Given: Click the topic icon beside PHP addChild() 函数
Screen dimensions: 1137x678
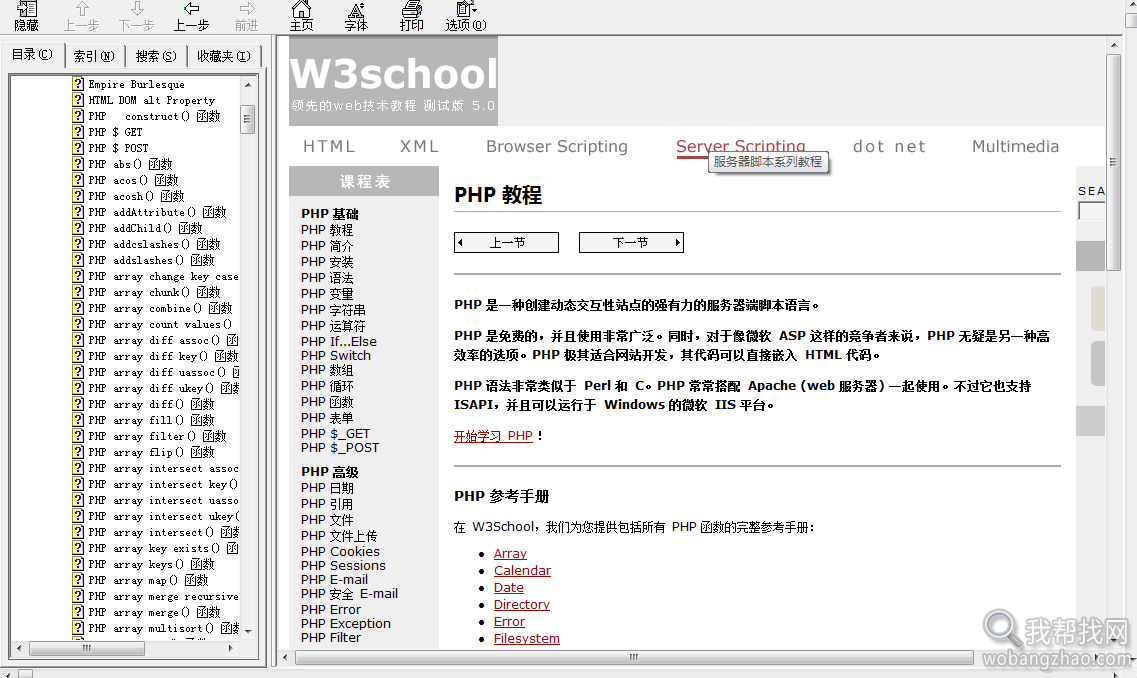Looking at the screenshot, I should coord(78,228).
